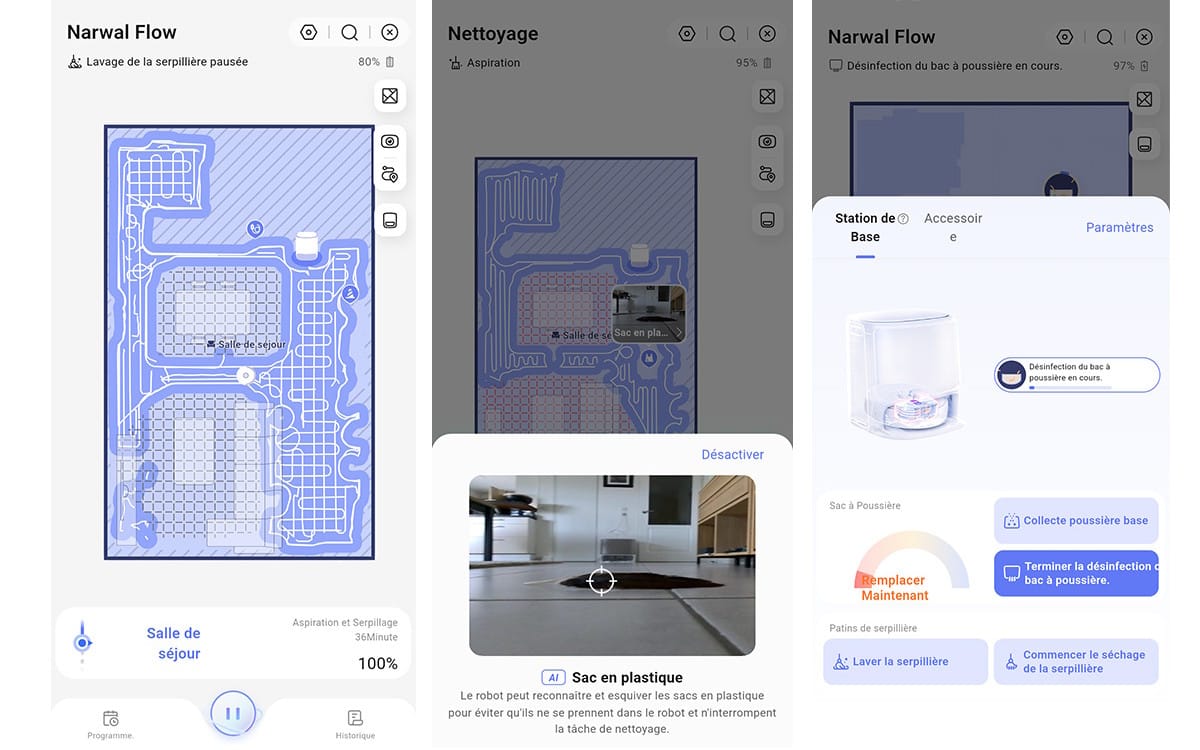The width and height of the screenshot is (1200, 750).
Task: Select the 'Patins de serpillière' section label
Action: (873, 628)
